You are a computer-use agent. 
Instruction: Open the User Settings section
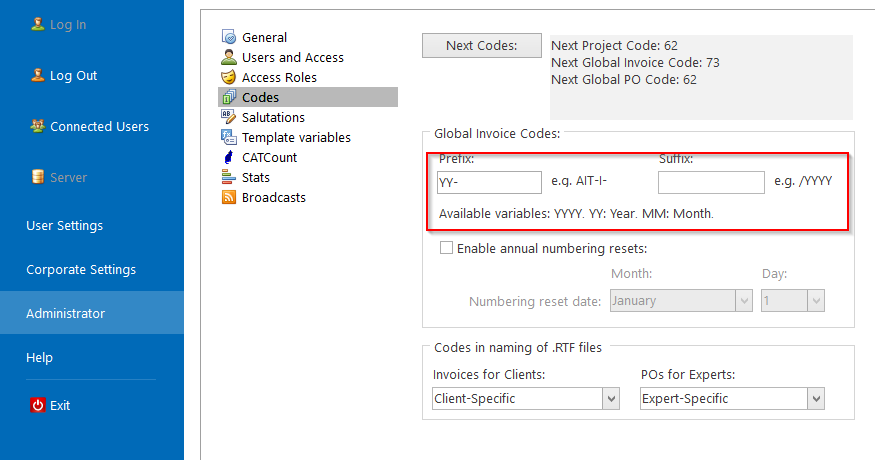(65, 226)
